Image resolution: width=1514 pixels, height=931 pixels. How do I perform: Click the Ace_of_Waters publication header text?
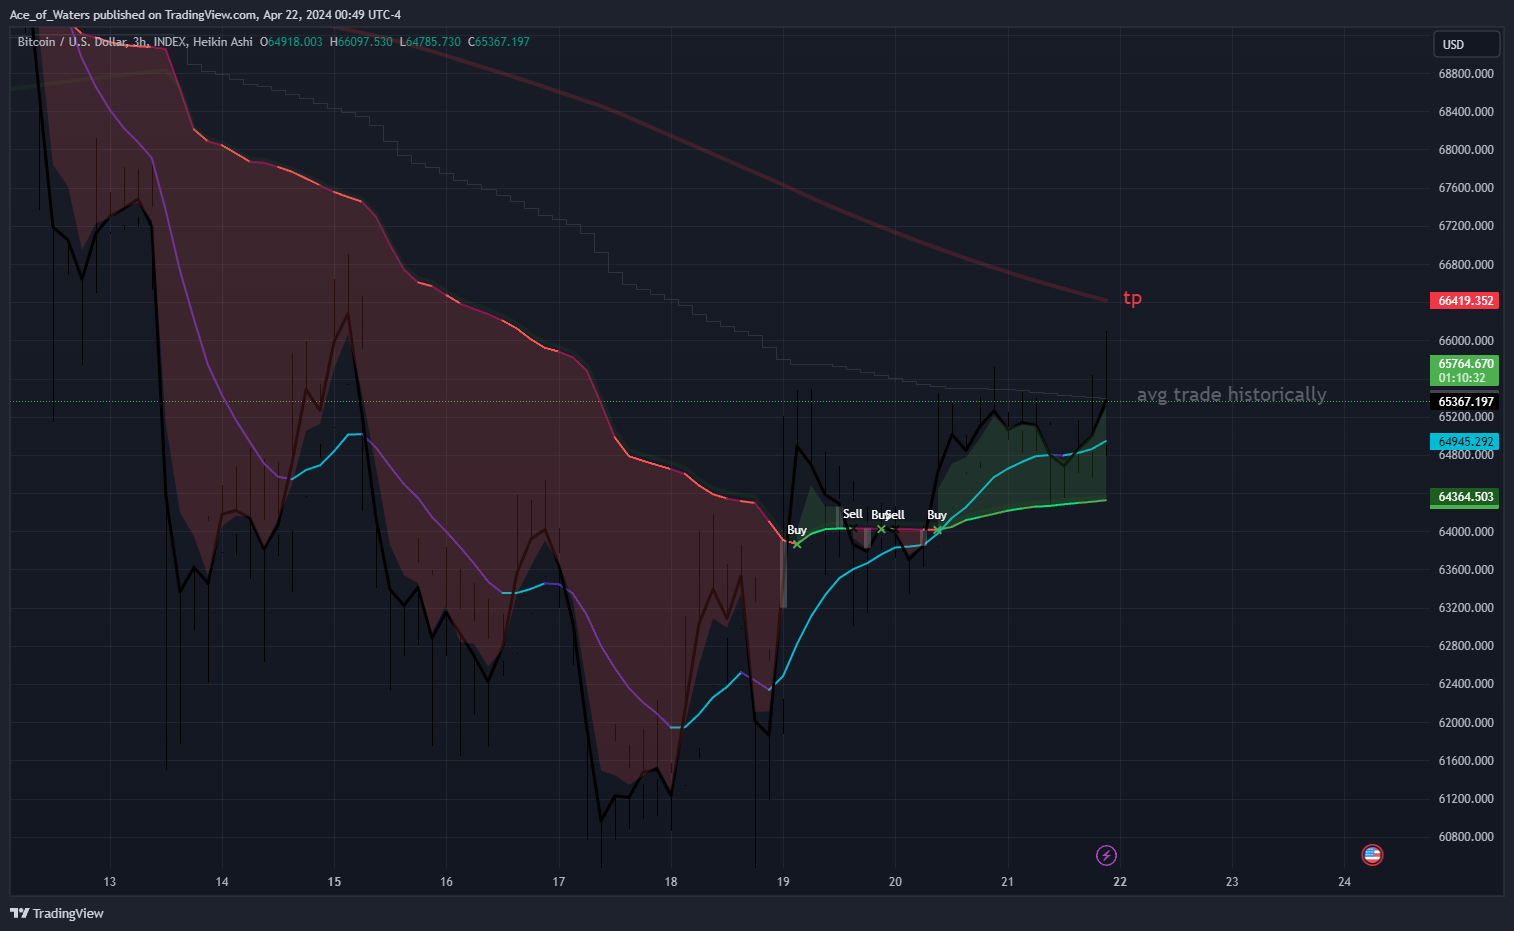click(205, 15)
